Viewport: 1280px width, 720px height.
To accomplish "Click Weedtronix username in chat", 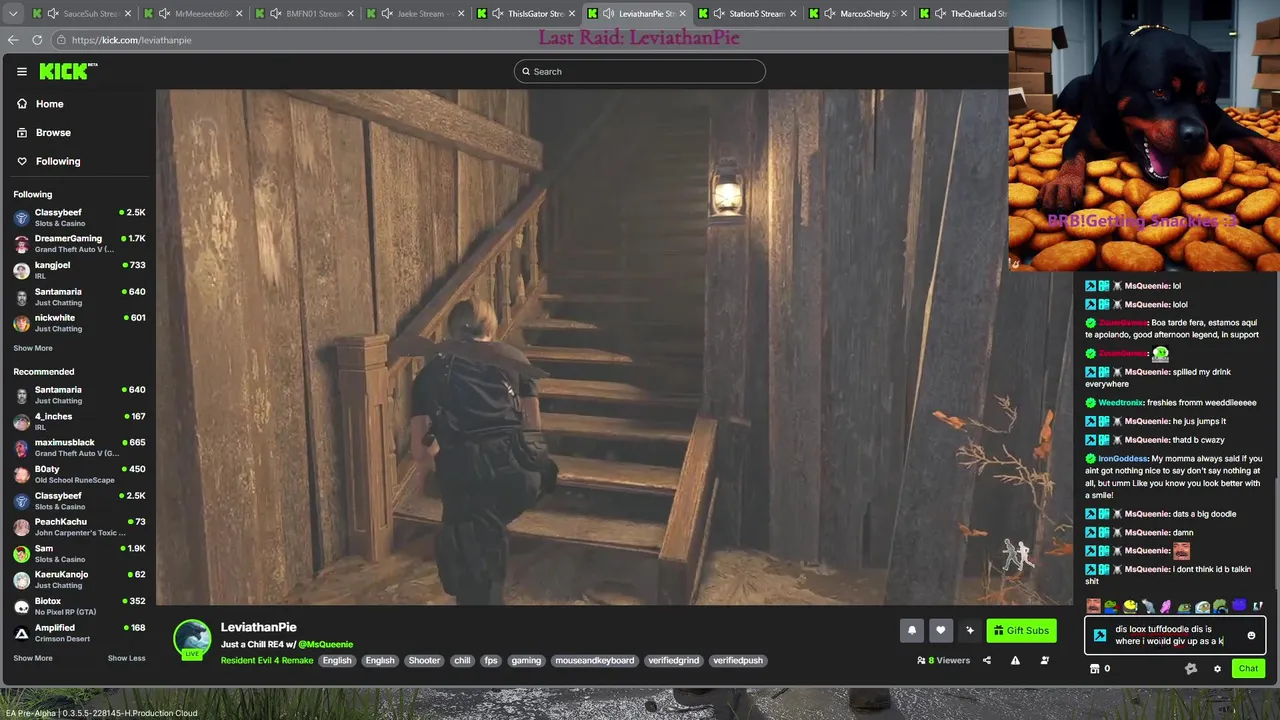I will [x=1120, y=403].
